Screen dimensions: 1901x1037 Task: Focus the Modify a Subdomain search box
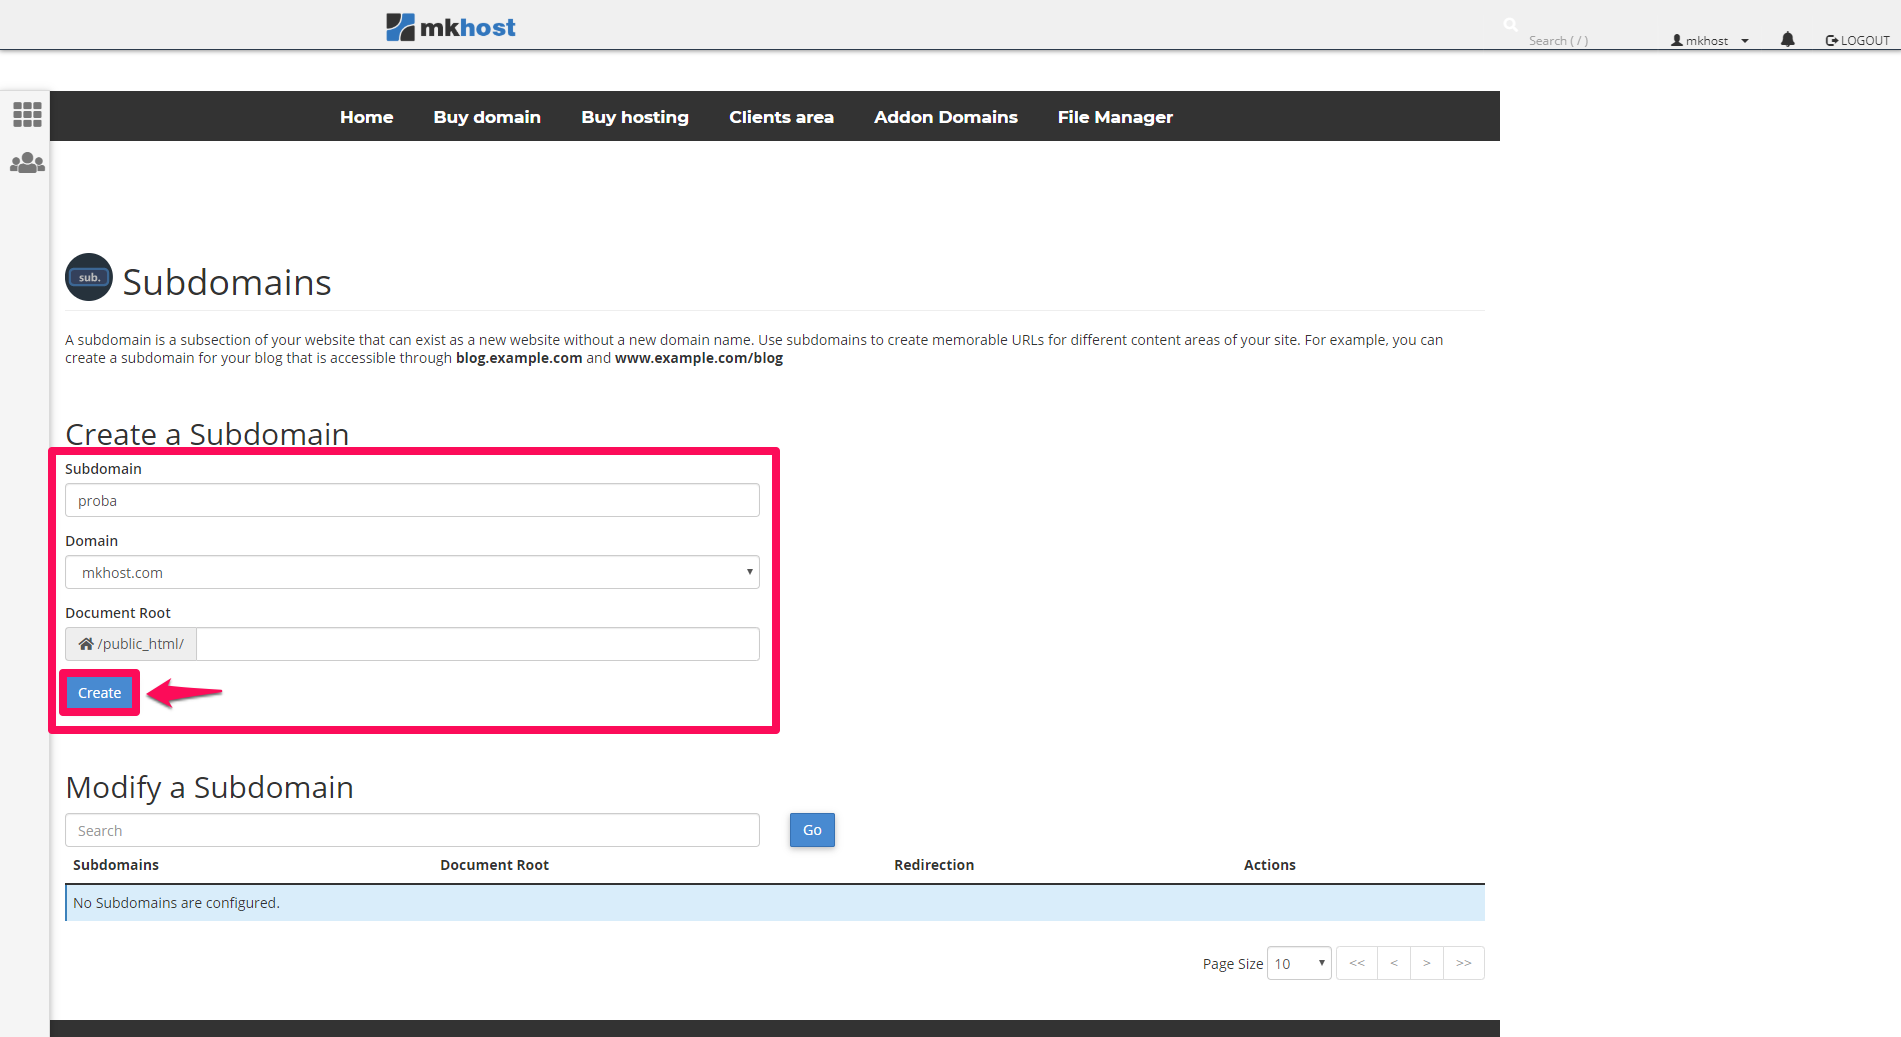(x=412, y=830)
